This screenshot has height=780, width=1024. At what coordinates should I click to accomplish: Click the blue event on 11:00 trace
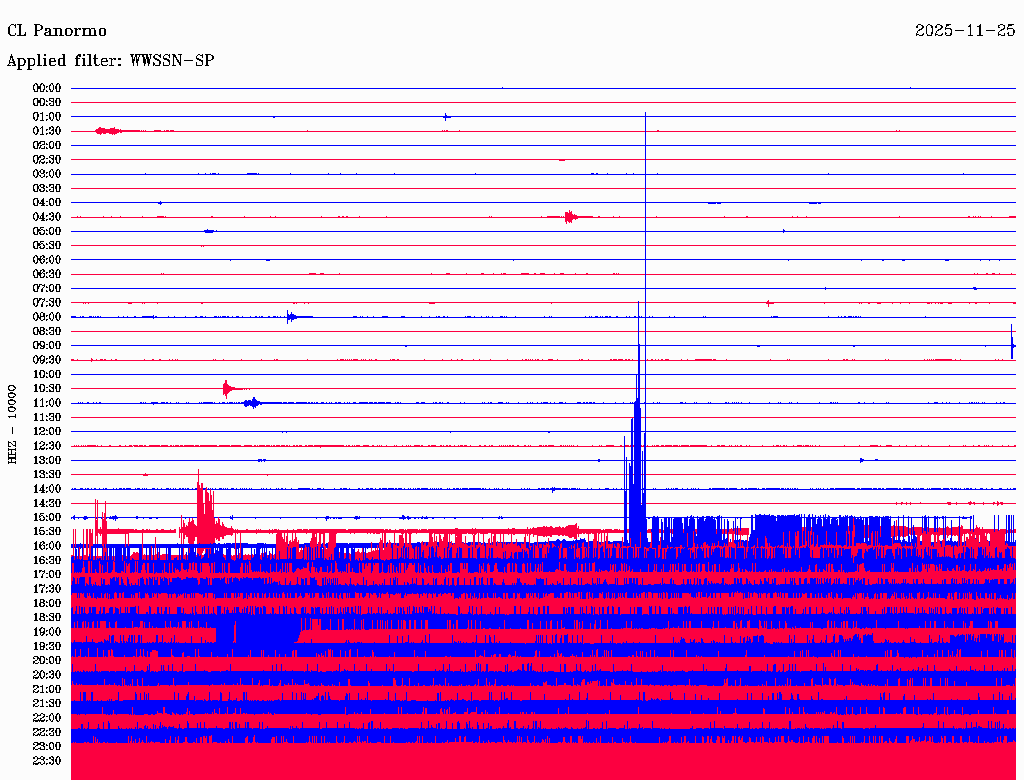pyautogui.click(x=252, y=403)
